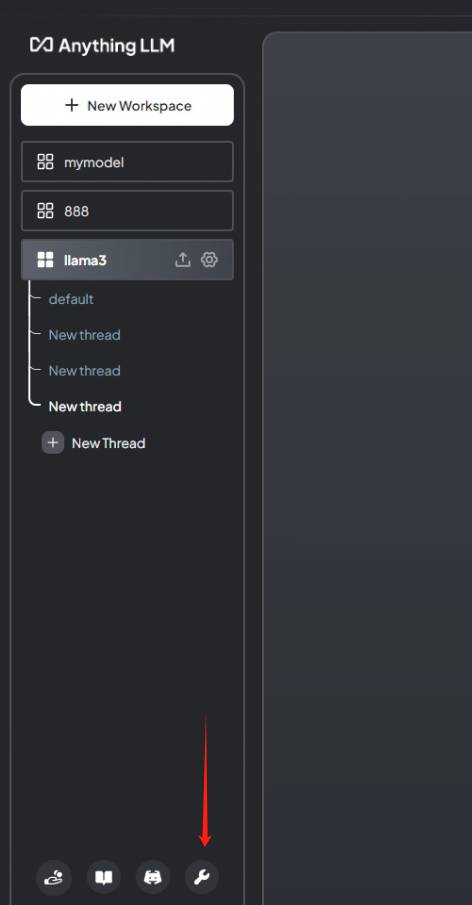Click the filled grid icon beside llama3
This screenshot has height=905, width=472.
point(45,260)
